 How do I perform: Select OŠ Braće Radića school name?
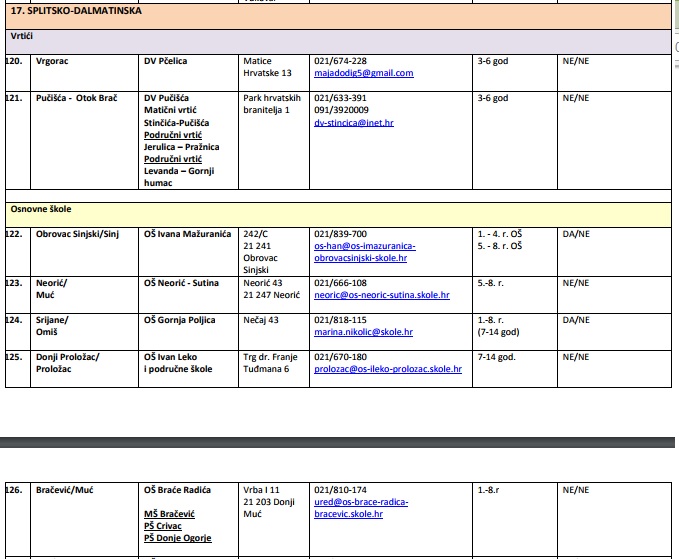(177, 490)
